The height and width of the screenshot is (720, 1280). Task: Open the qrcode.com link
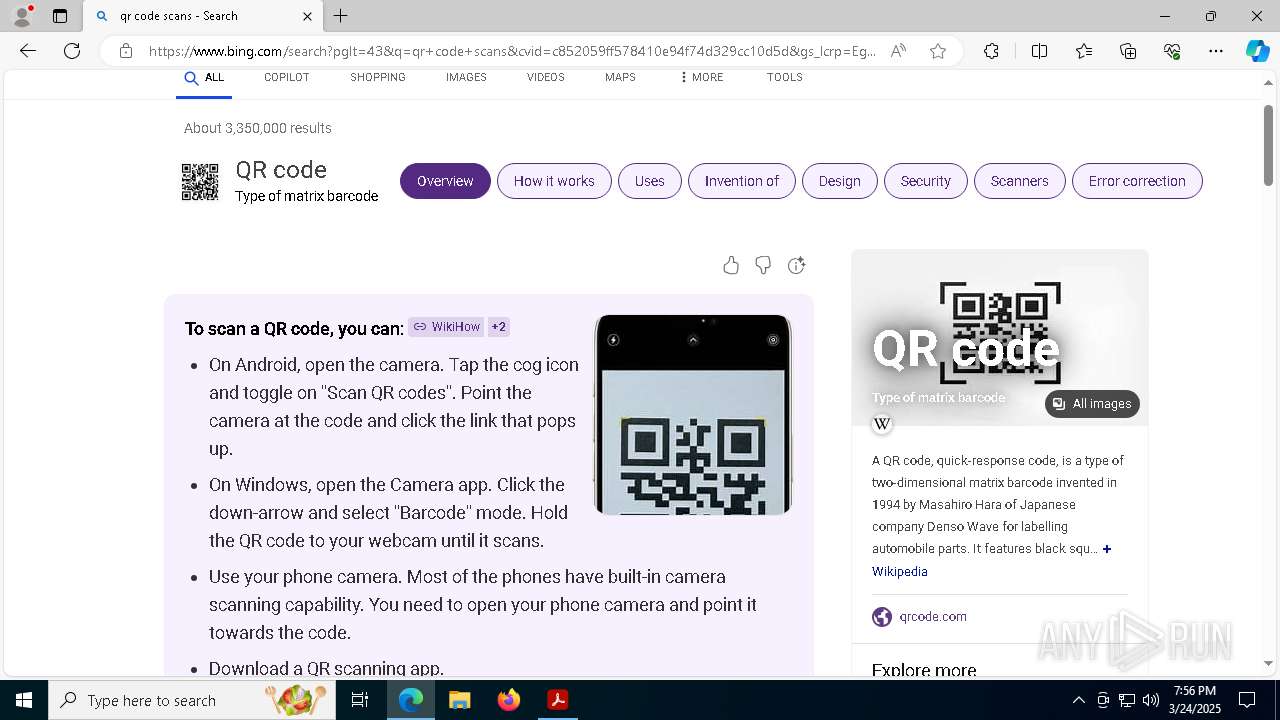click(x=933, y=617)
